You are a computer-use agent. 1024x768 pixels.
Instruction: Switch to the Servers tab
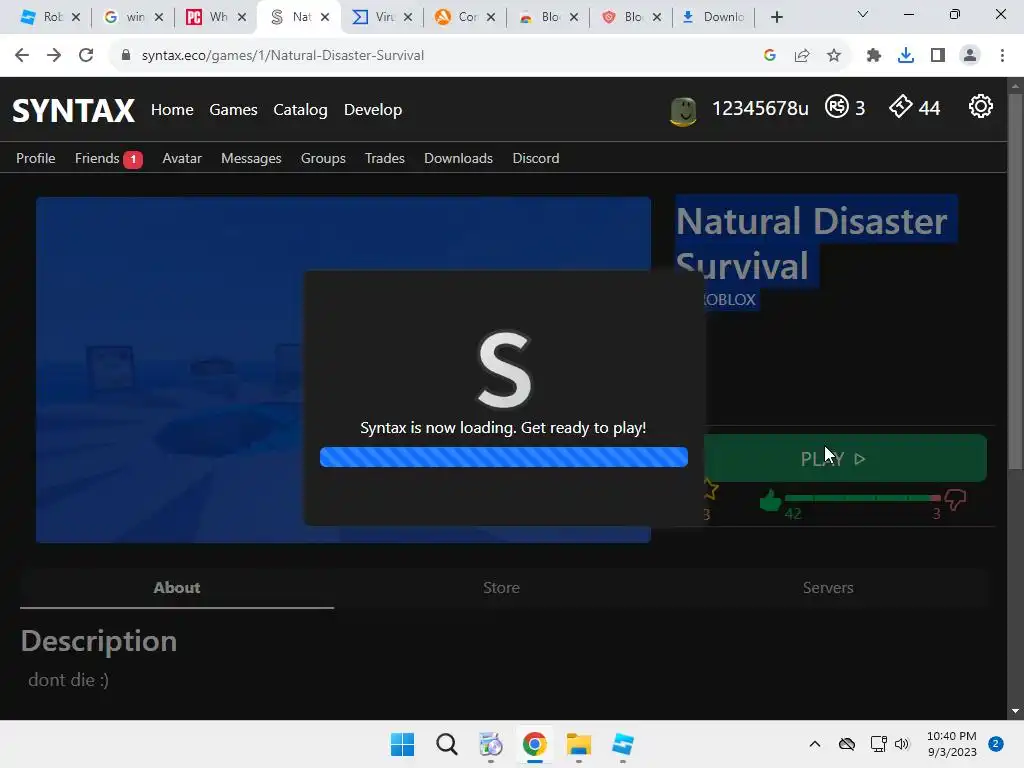pyautogui.click(x=827, y=588)
